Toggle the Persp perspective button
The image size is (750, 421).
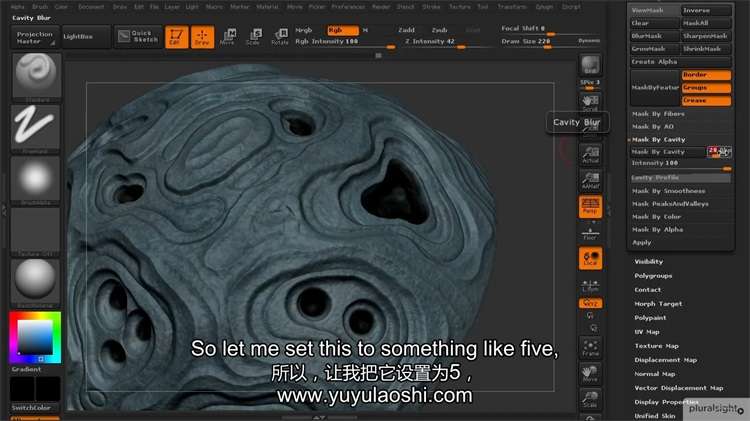[590, 206]
